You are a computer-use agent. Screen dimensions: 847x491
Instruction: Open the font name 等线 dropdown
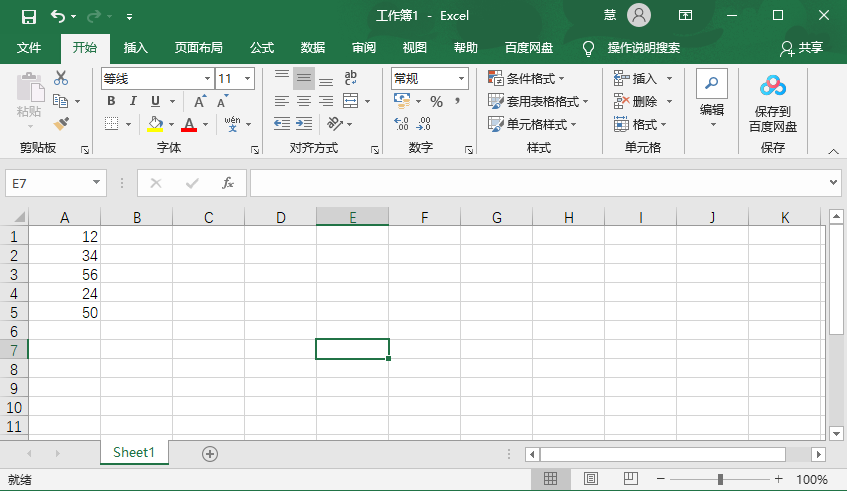click(207, 78)
